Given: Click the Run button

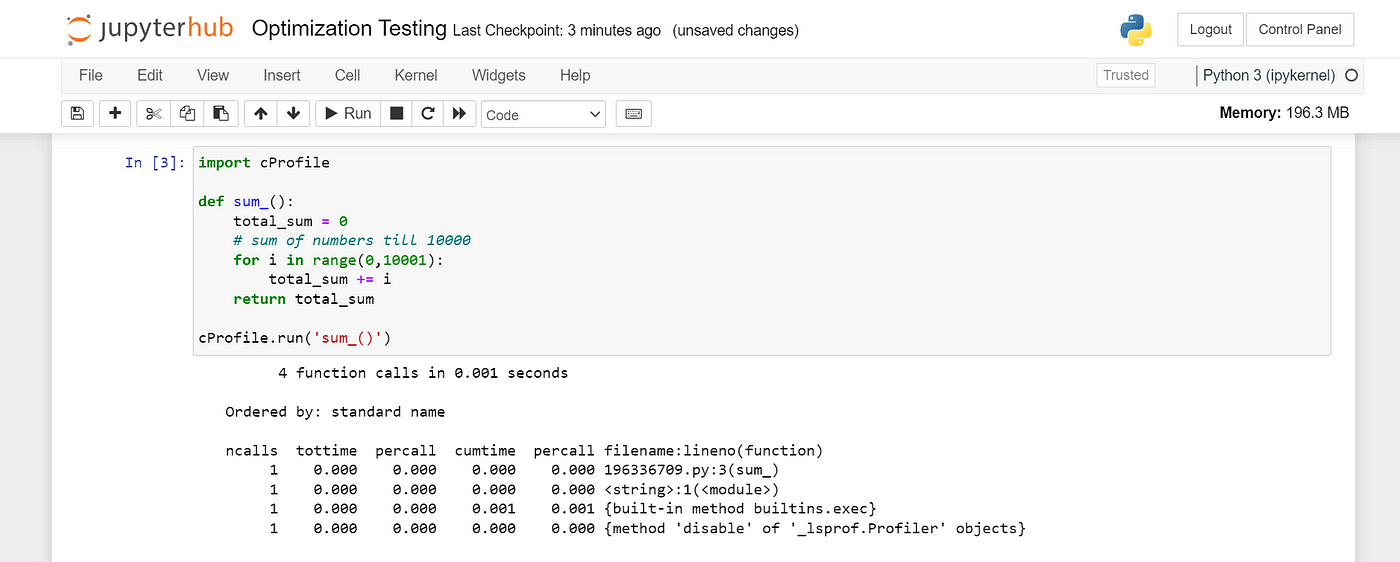Looking at the screenshot, I should tap(347, 114).
